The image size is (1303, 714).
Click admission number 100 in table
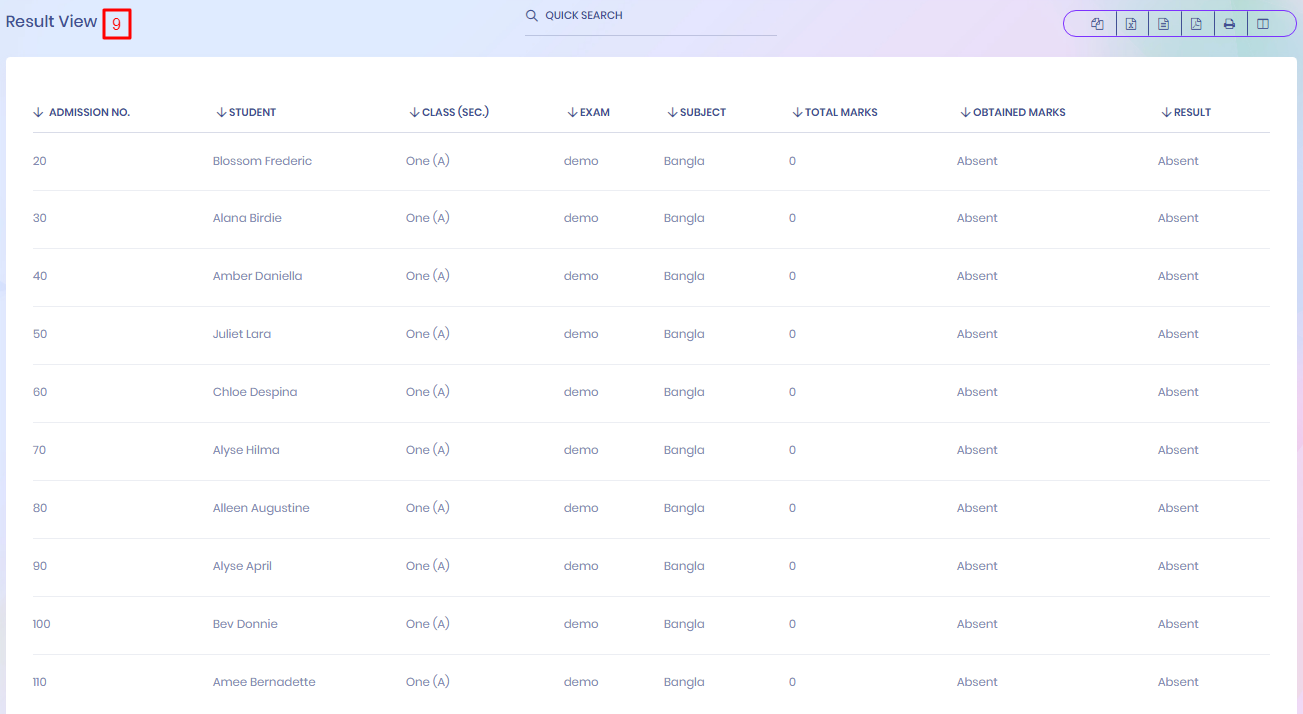click(x=41, y=624)
